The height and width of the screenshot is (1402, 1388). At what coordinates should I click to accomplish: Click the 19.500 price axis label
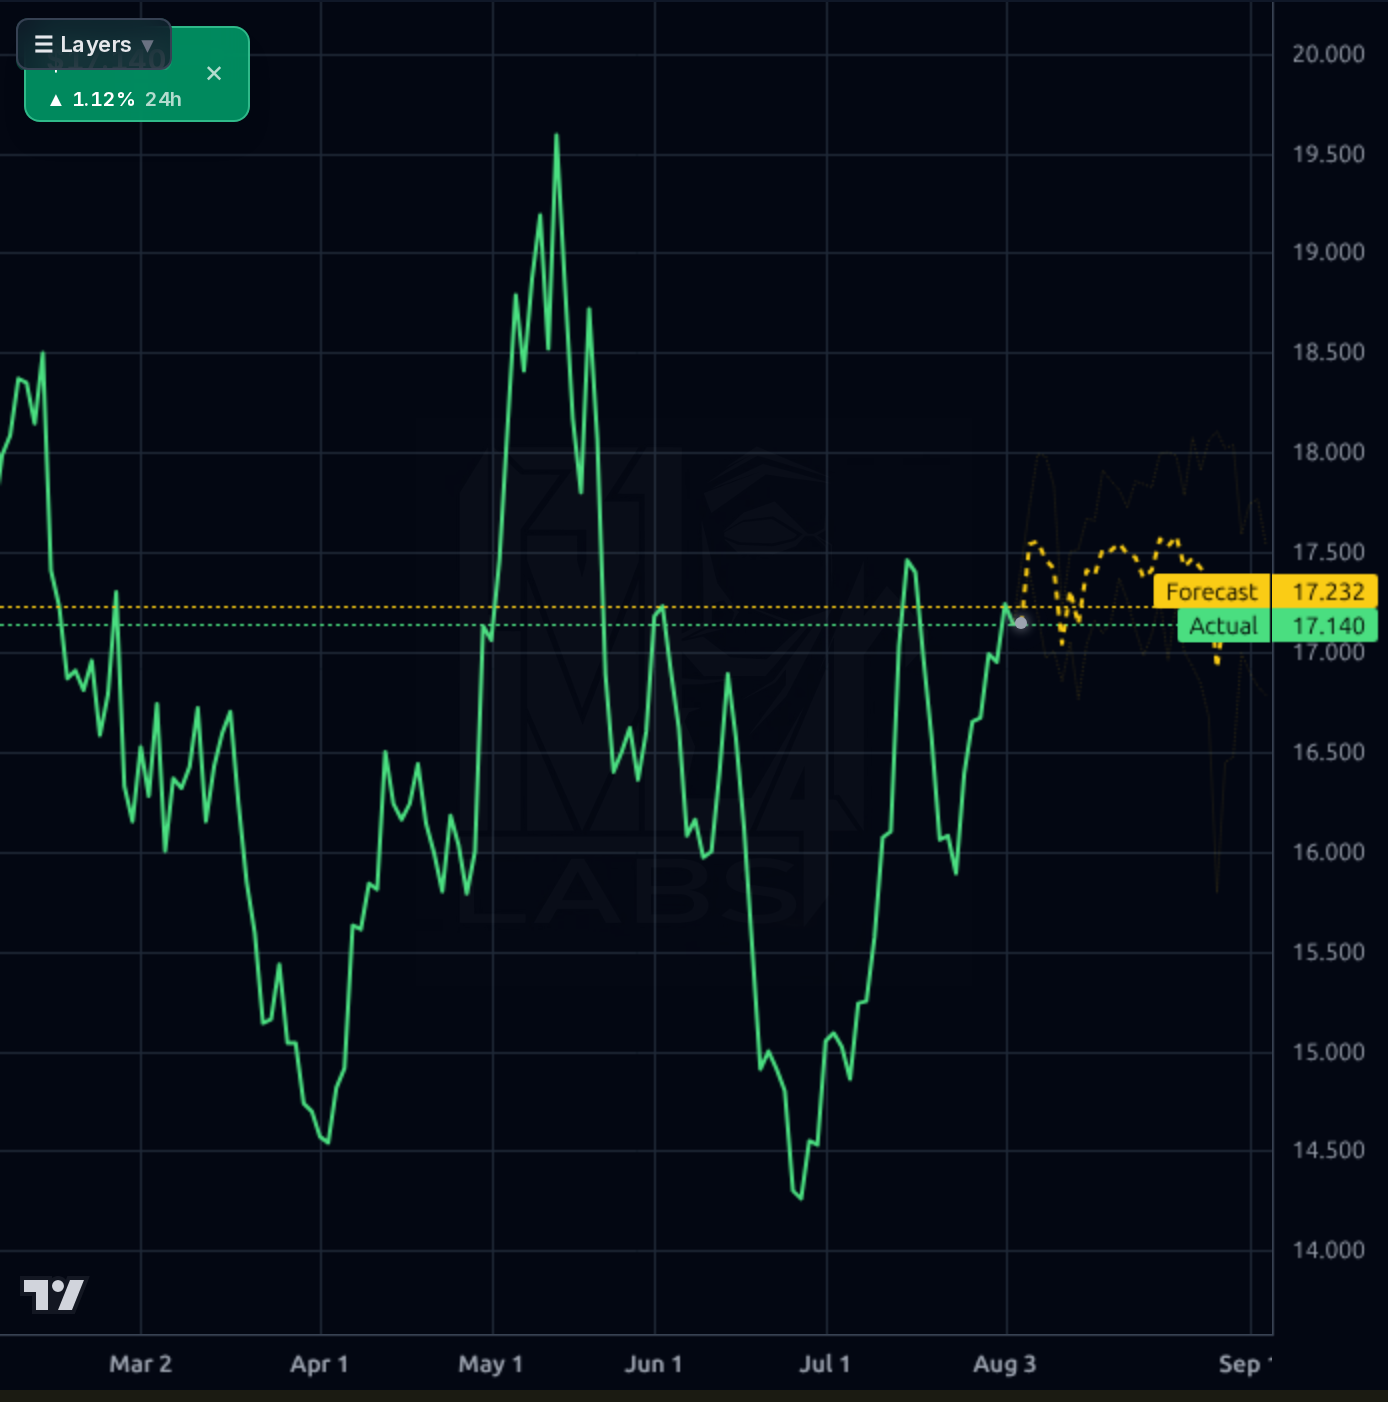click(1328, 154)
